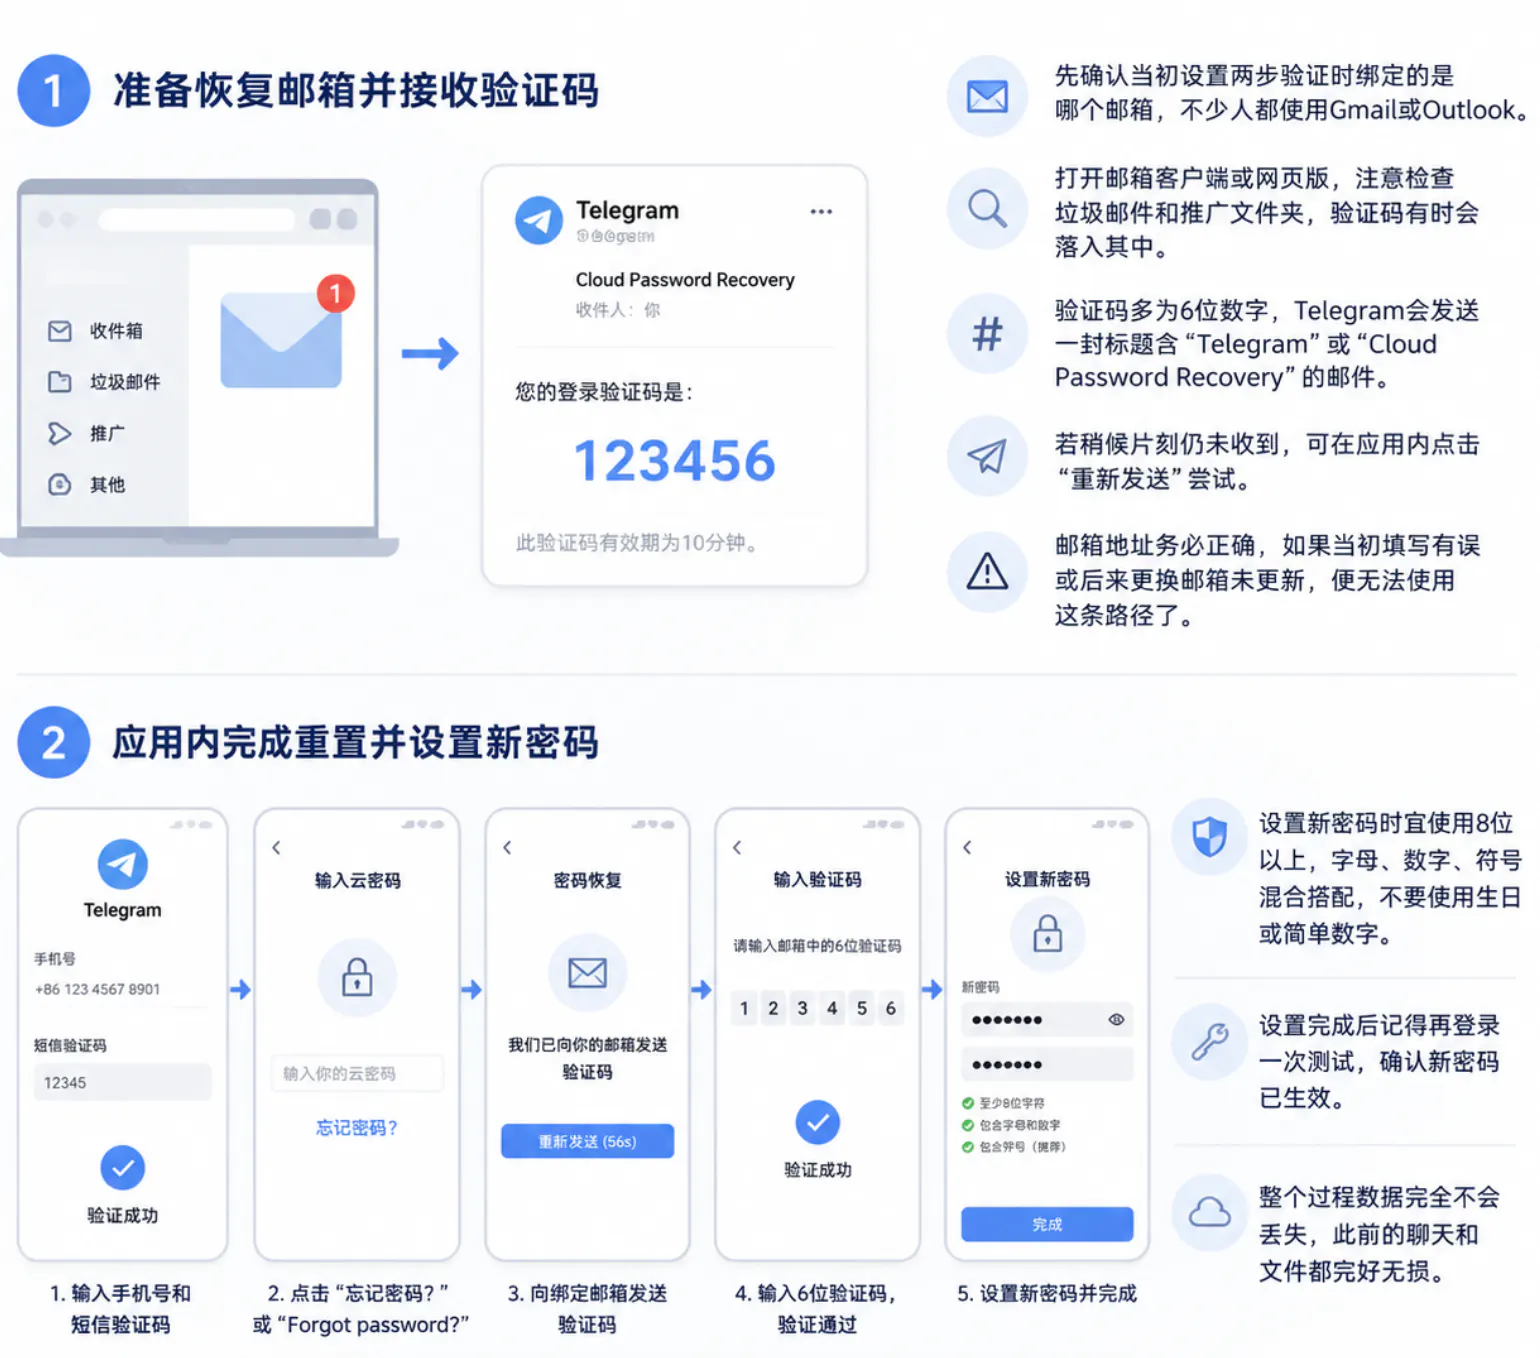Select the 推广 promotions tag icon
1540x1358 pixels.
(60, 433)
